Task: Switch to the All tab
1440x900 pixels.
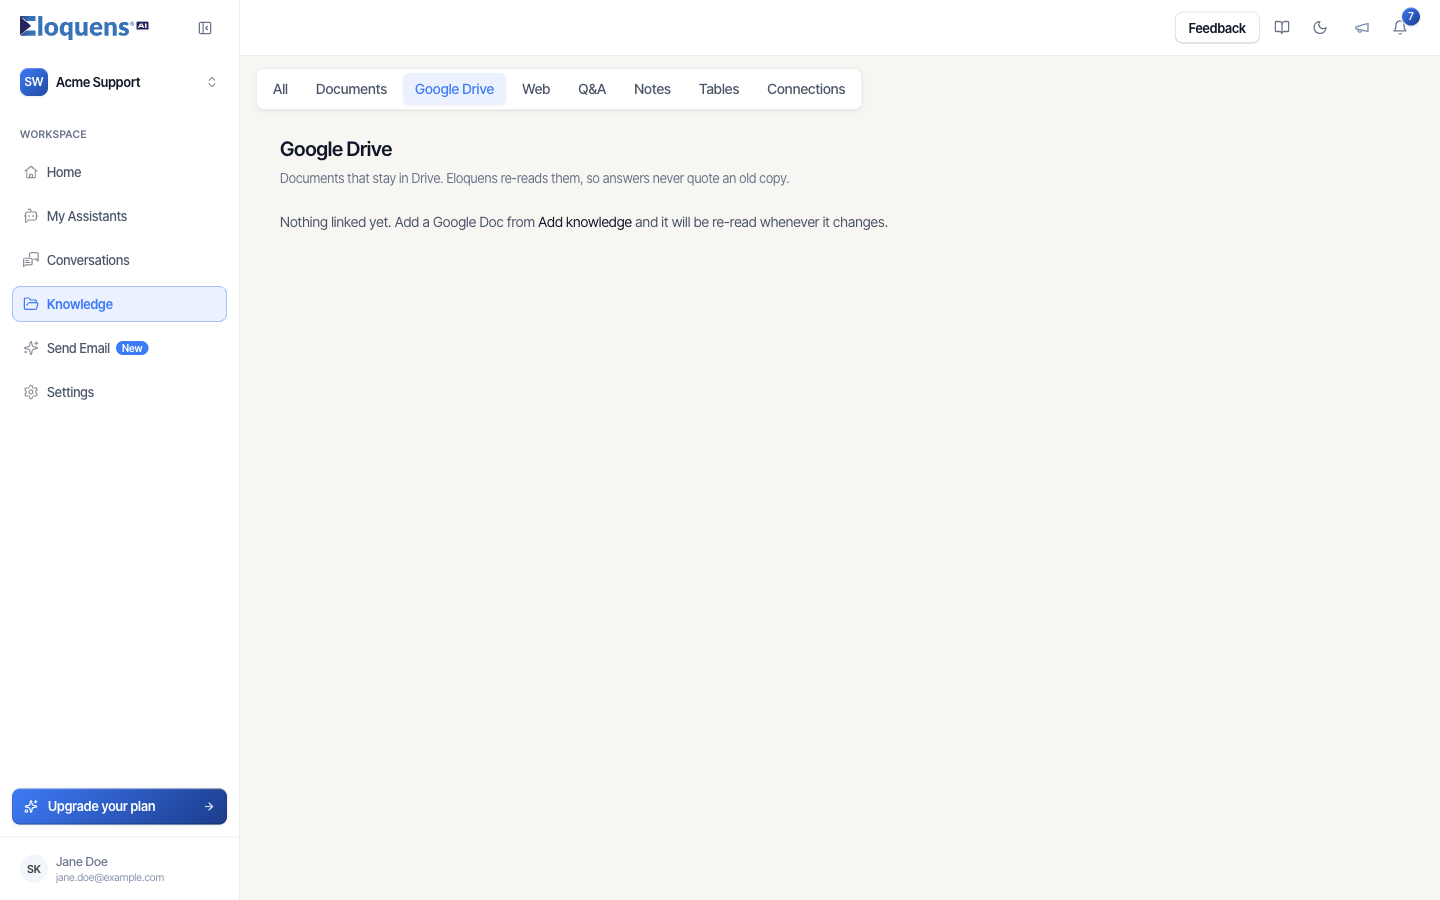Action: point(280,89)
